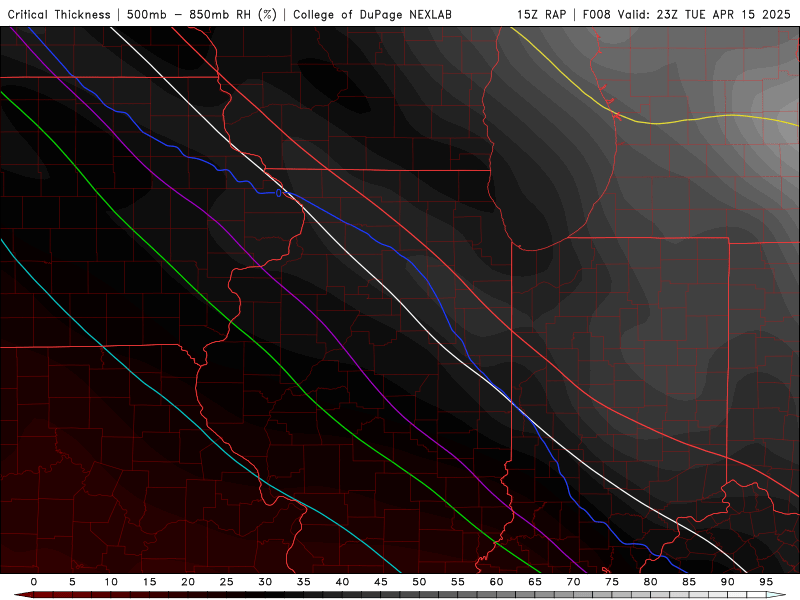Click the '500mb - 850mb RH (%)' label
This screenshot has width=800, height=600.
tap(202, 14)
